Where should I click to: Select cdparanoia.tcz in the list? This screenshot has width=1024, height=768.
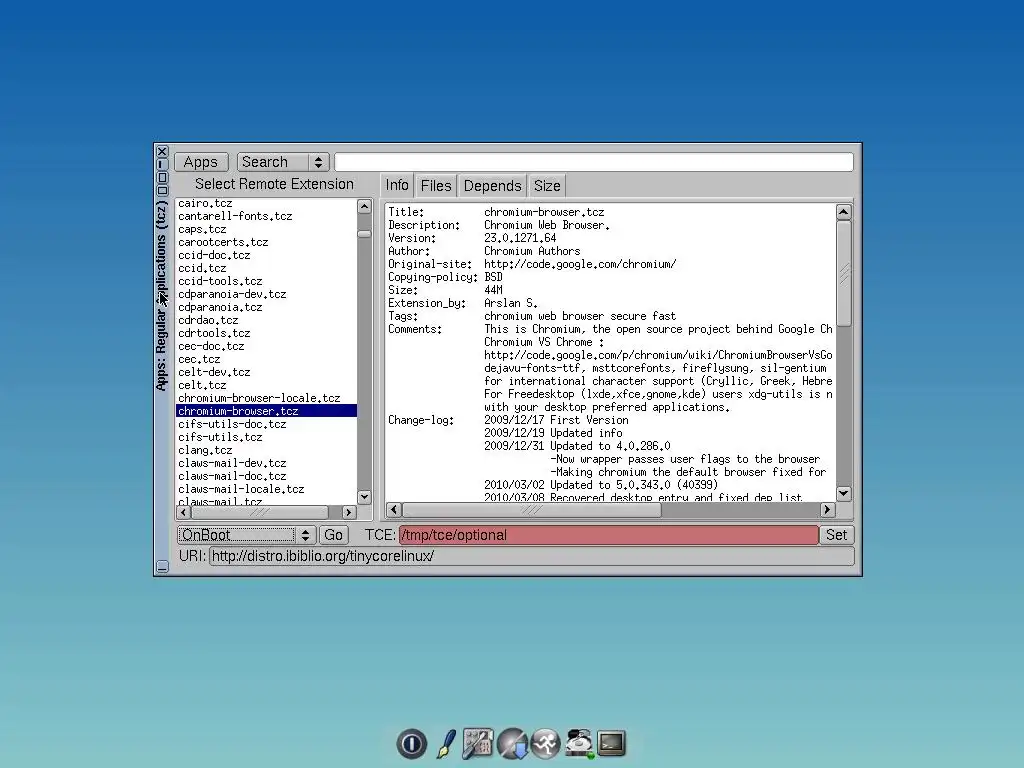click(x=266, y=307)
